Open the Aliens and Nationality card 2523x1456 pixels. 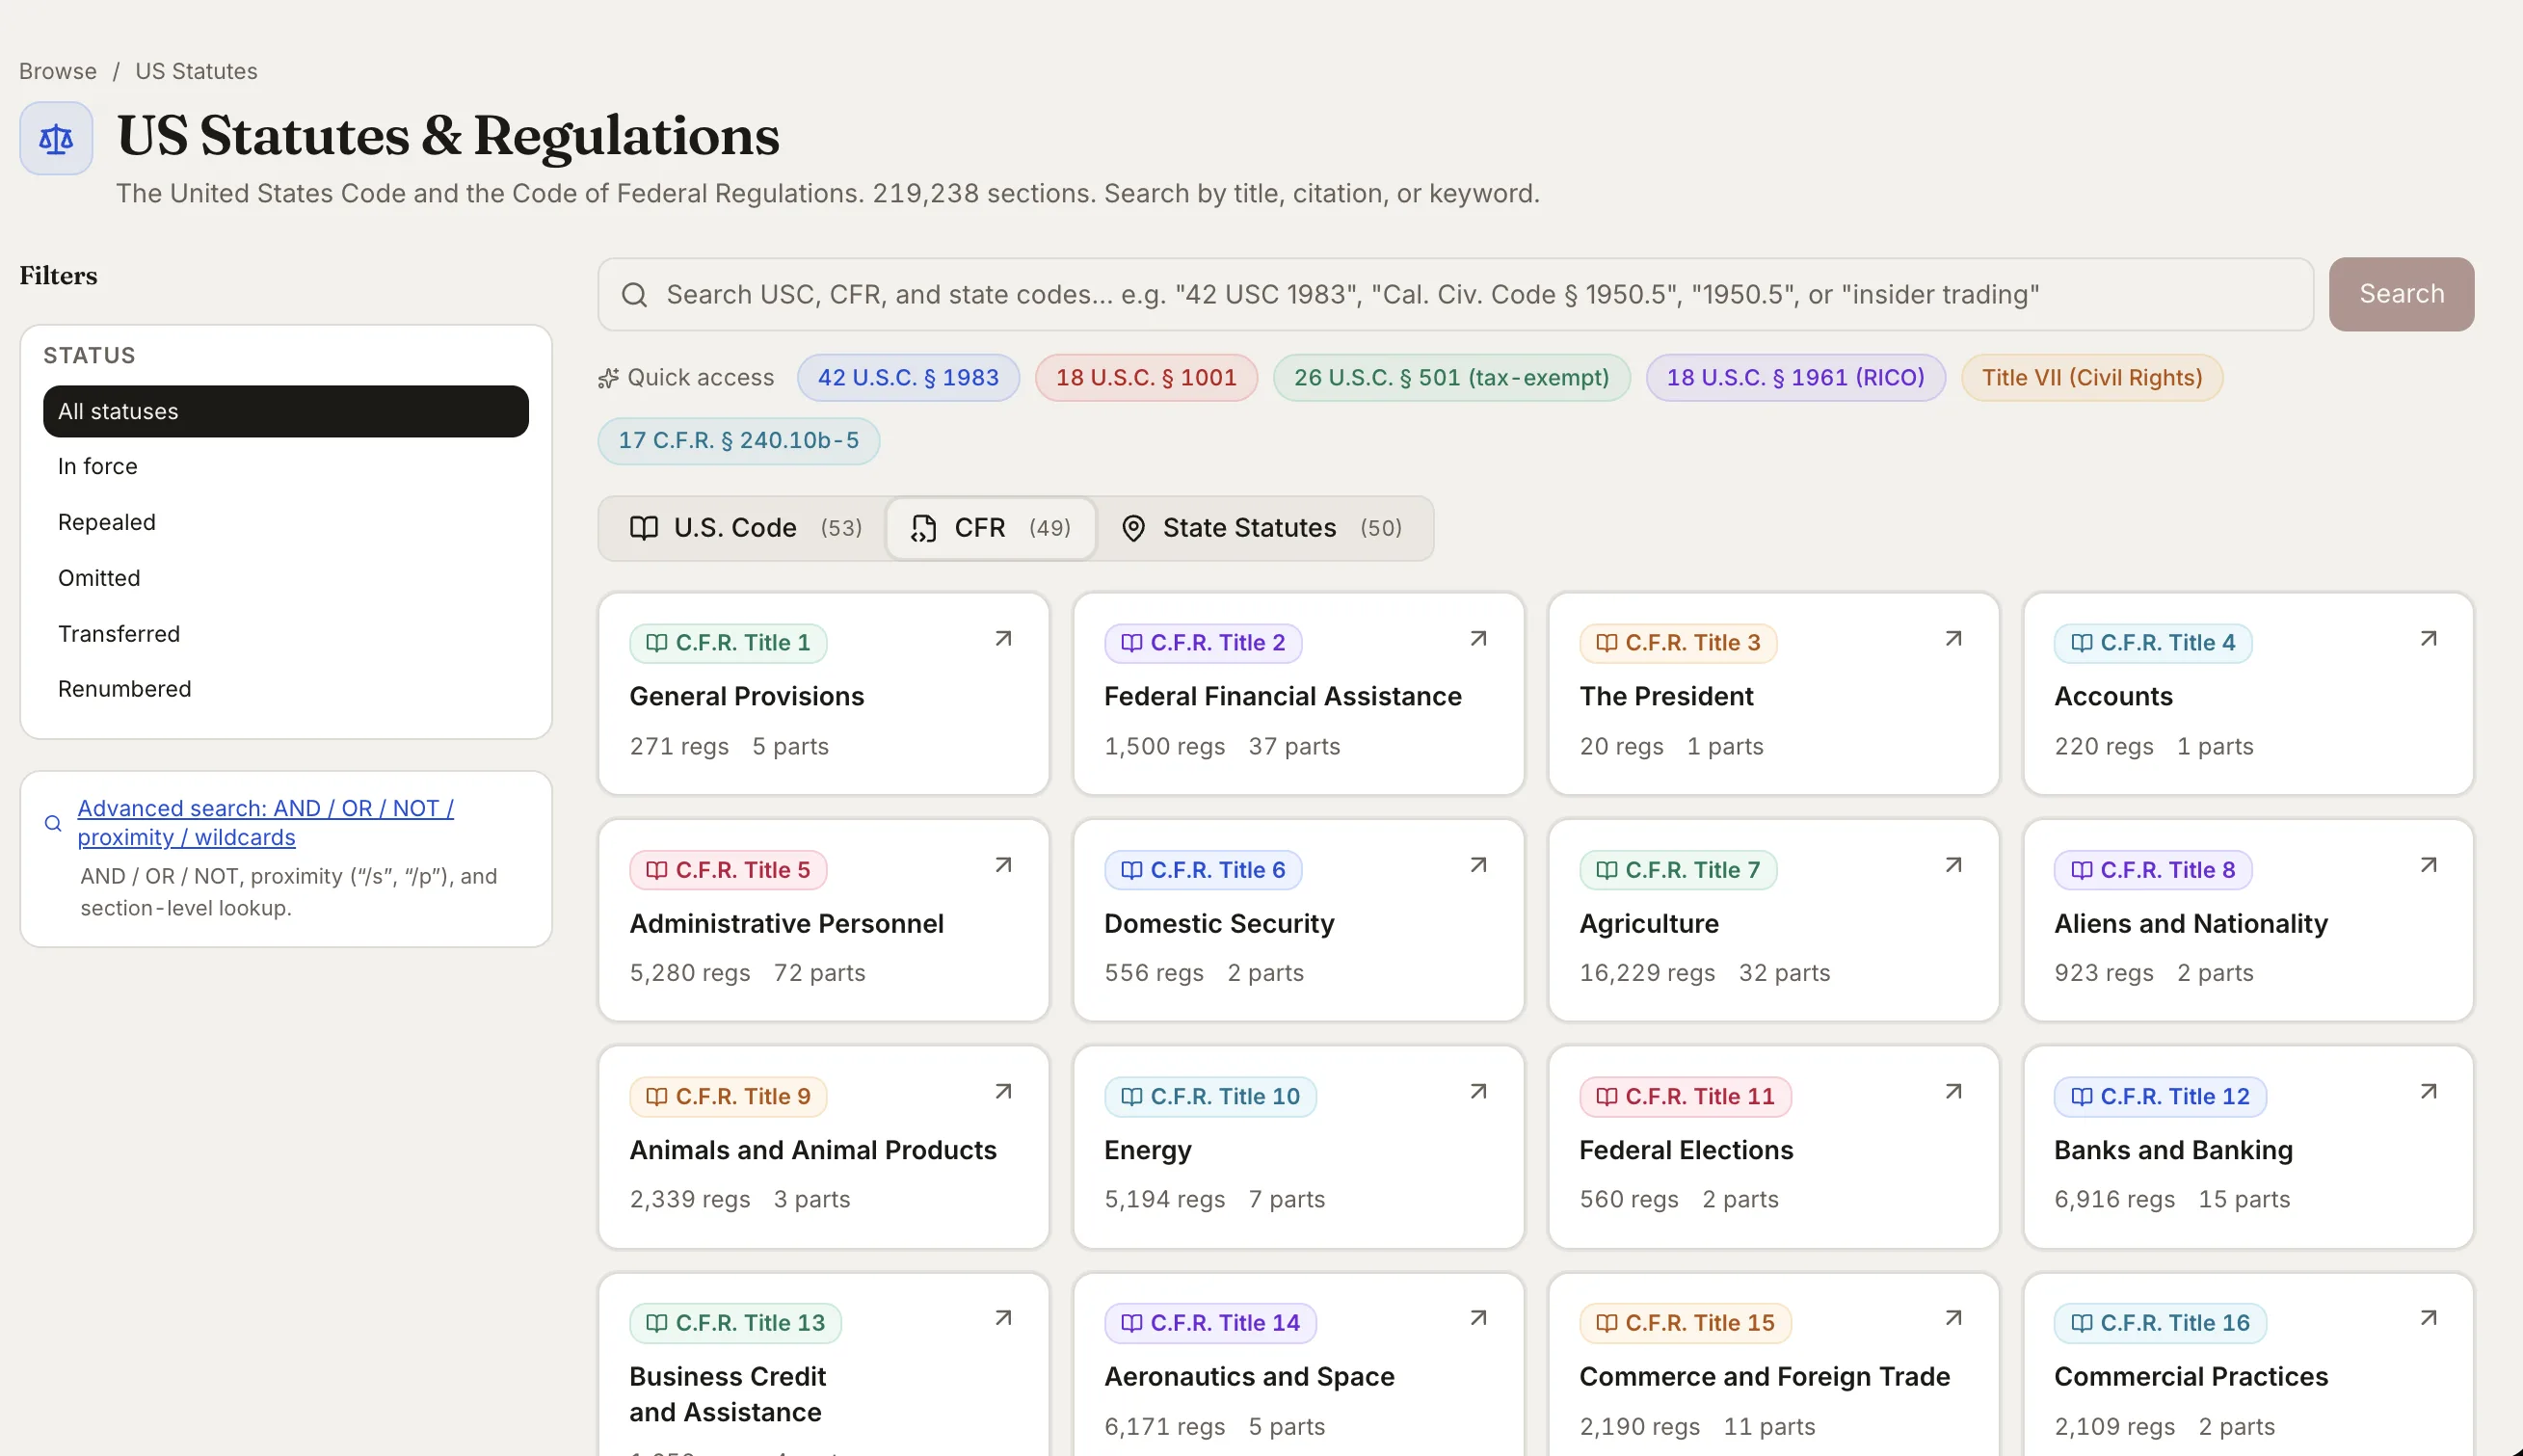pos(2248,921)
